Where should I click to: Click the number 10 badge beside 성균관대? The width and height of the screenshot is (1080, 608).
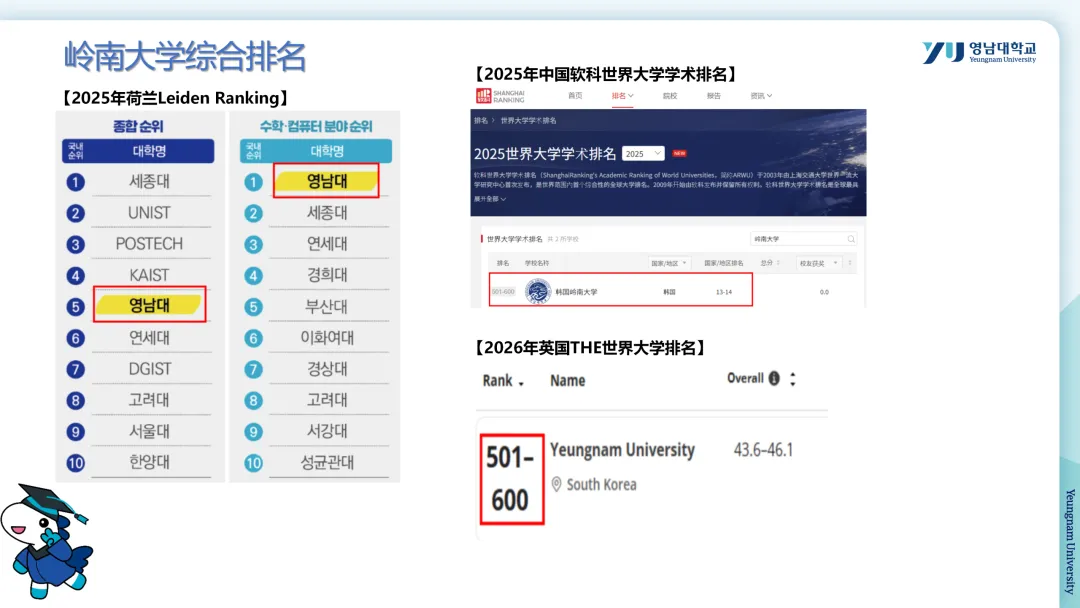(253, 463)
